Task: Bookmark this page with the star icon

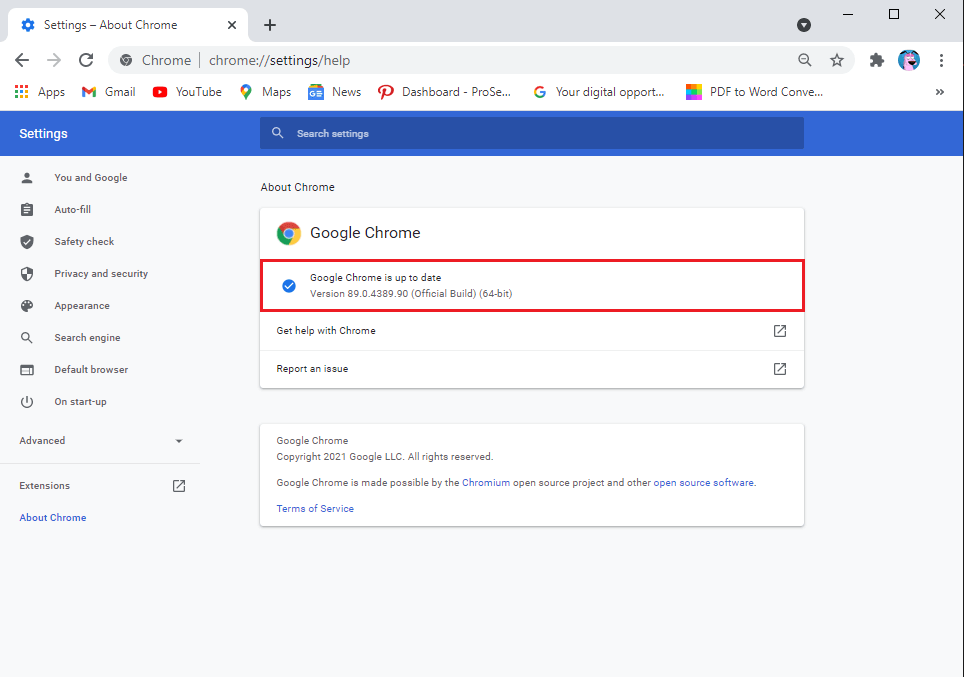Action: point(837,60)
